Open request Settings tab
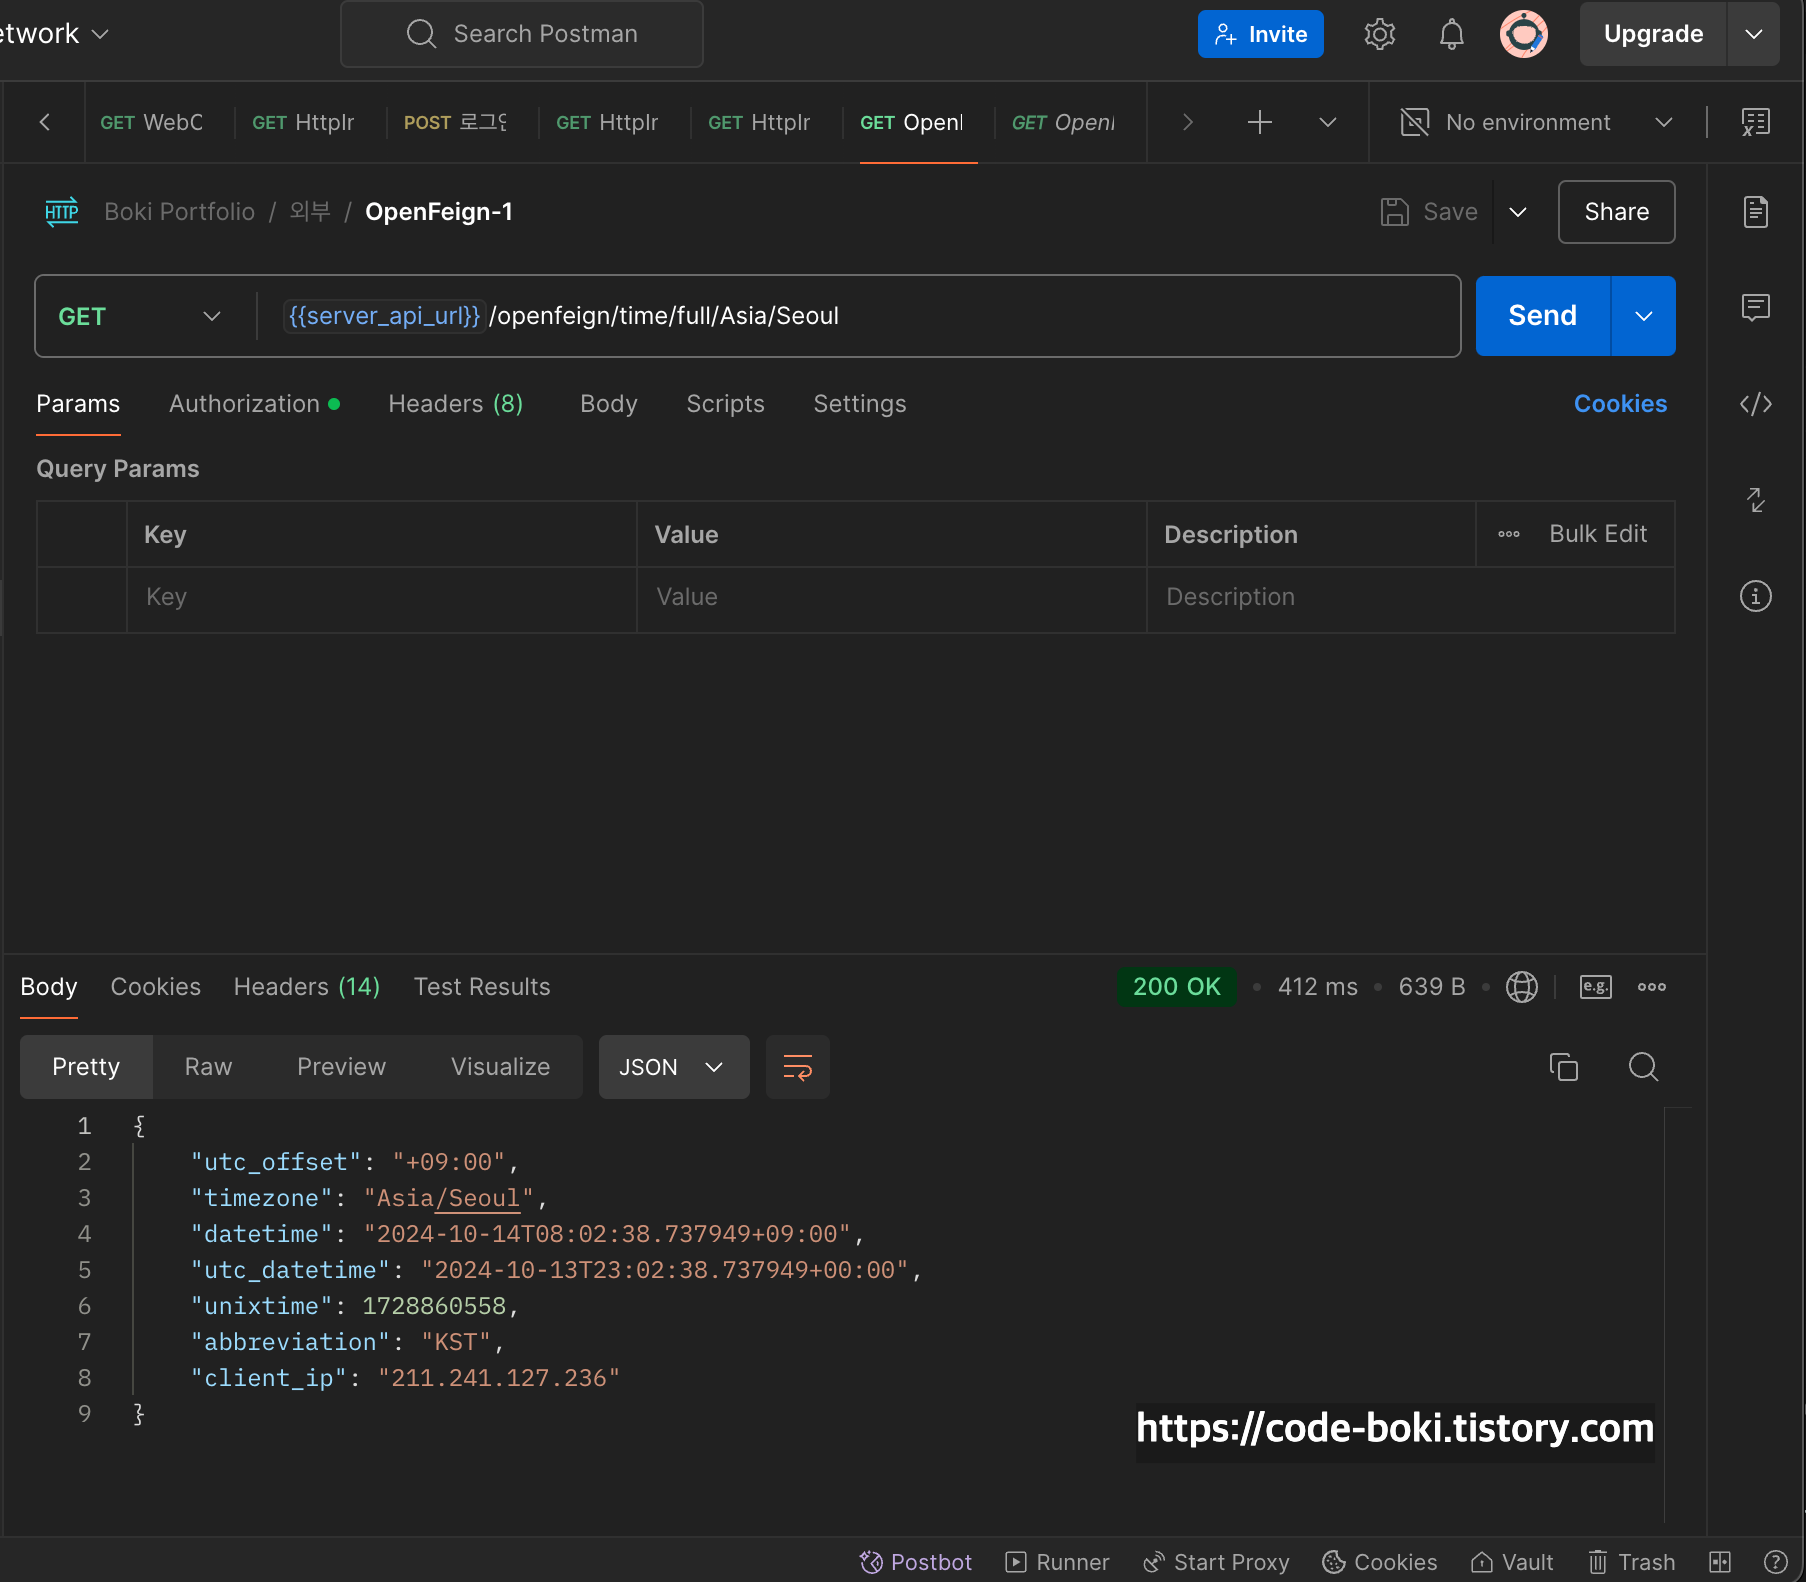 859,404
